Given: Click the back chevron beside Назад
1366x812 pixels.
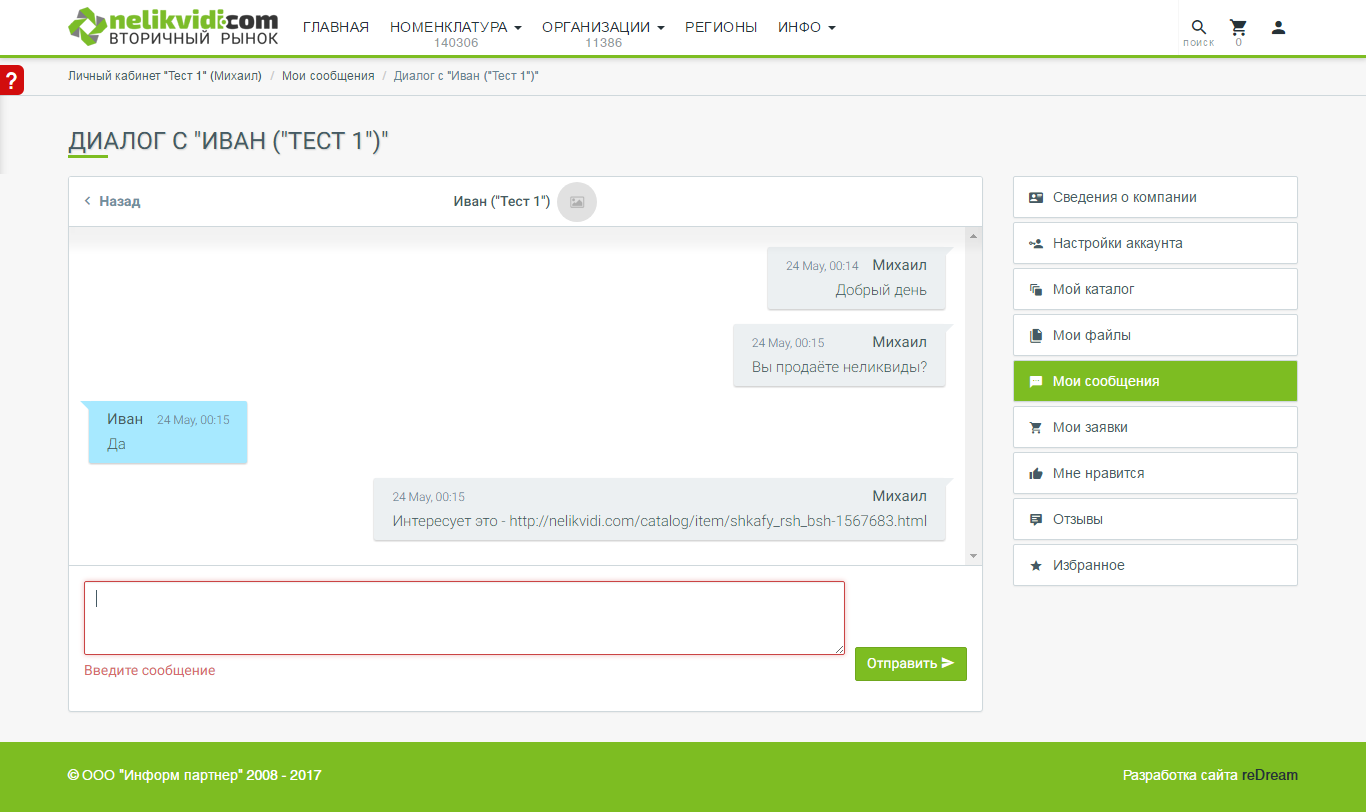Looking at the screenshot, I should pos(88,201).
